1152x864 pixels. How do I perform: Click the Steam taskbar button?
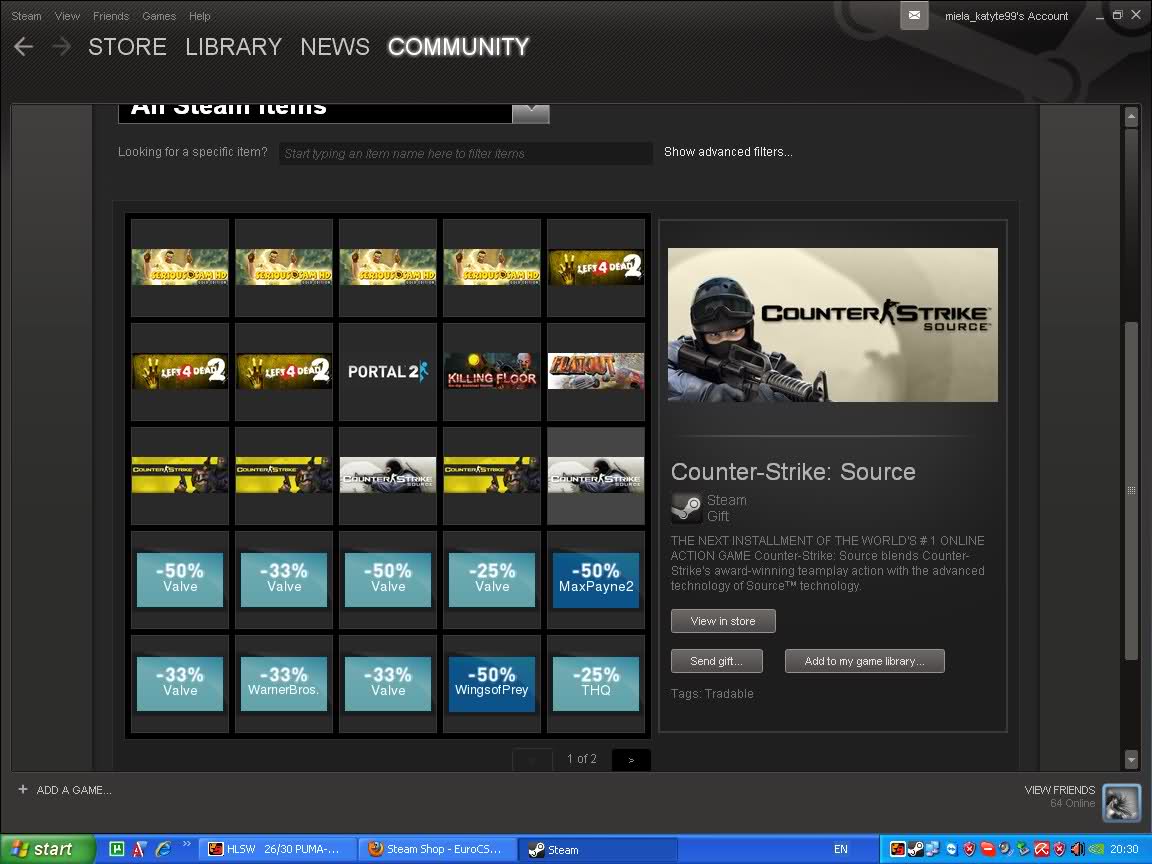pos(598,849)
